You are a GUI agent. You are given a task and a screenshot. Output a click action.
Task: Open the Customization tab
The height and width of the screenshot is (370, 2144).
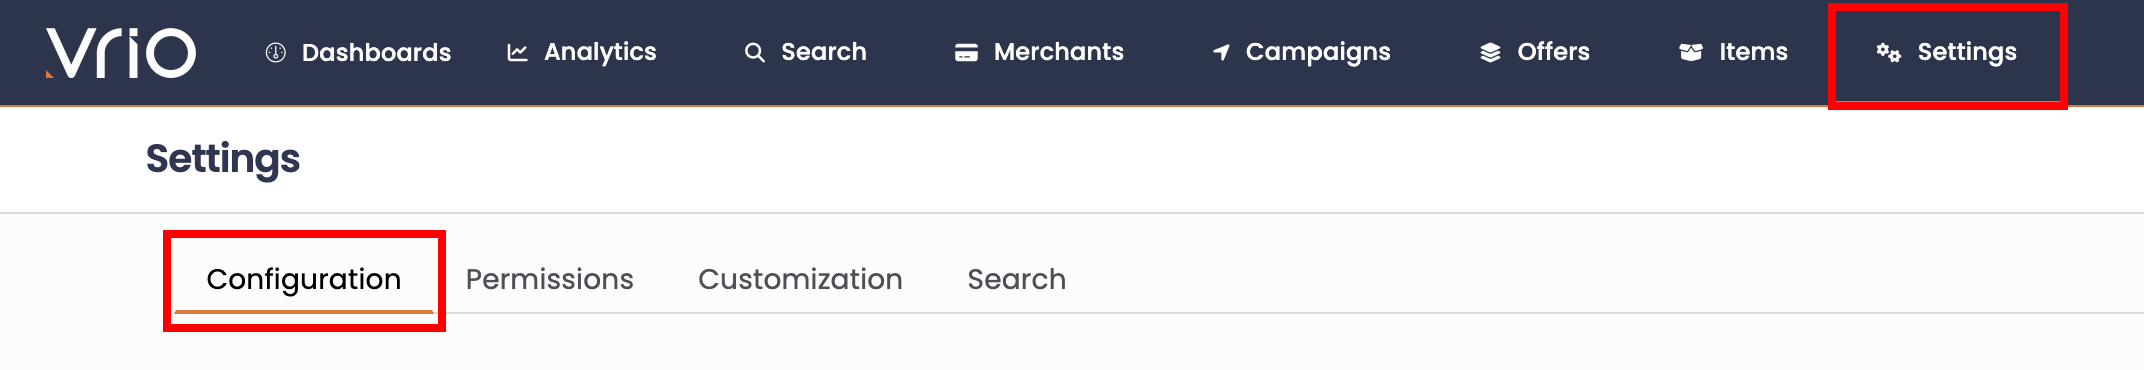click(800, 279)
